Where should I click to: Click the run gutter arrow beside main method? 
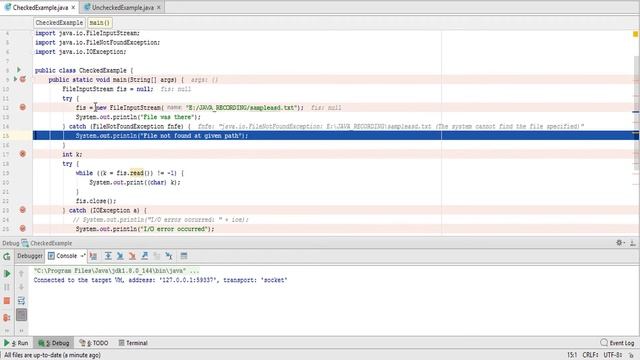coord(15,79)
